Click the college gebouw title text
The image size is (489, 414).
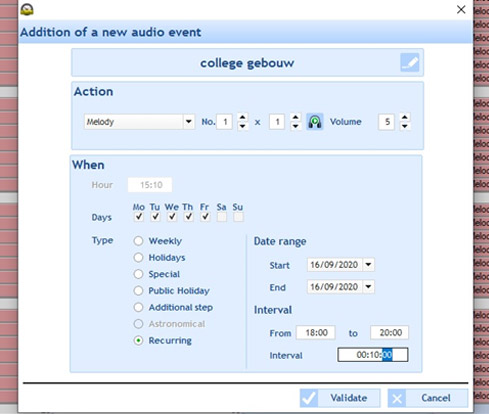(247, 63)
